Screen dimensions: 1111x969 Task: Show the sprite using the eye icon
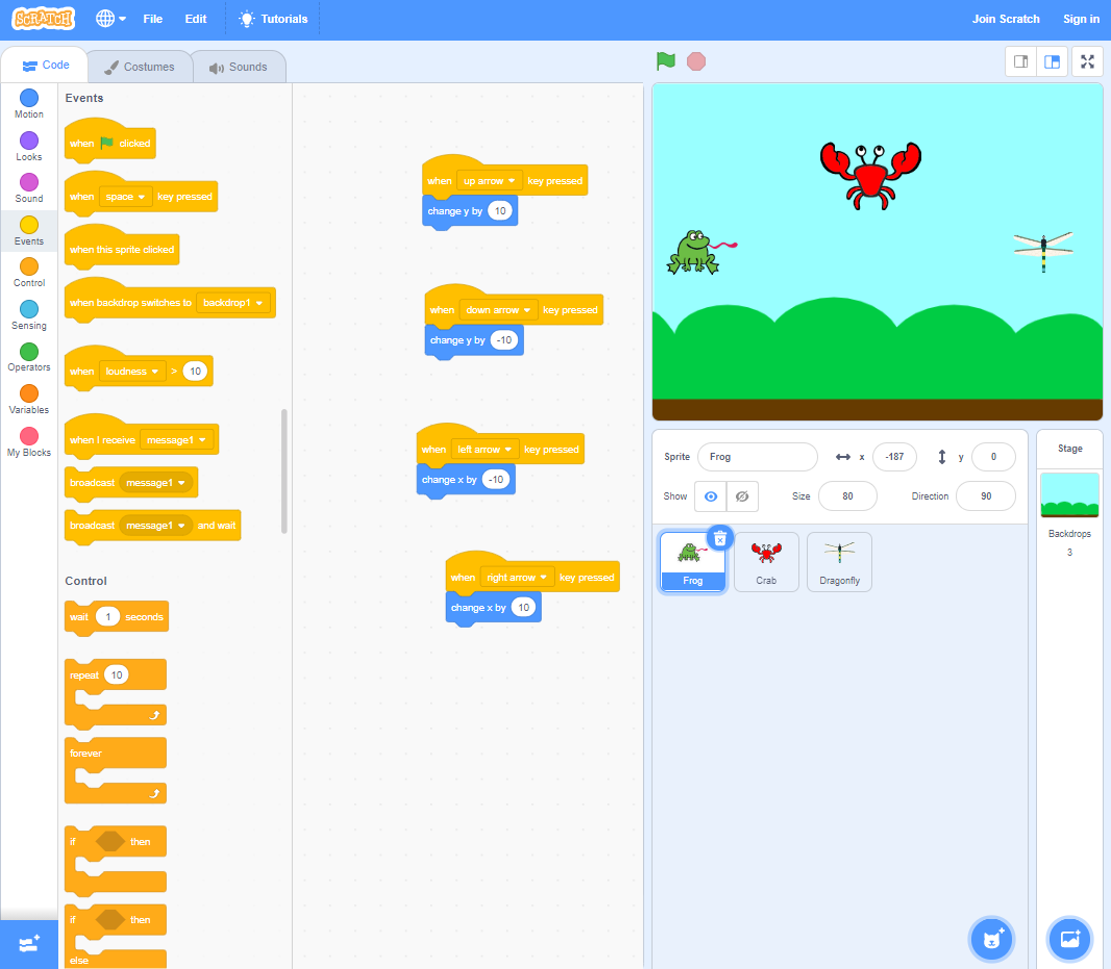[711, 496]
